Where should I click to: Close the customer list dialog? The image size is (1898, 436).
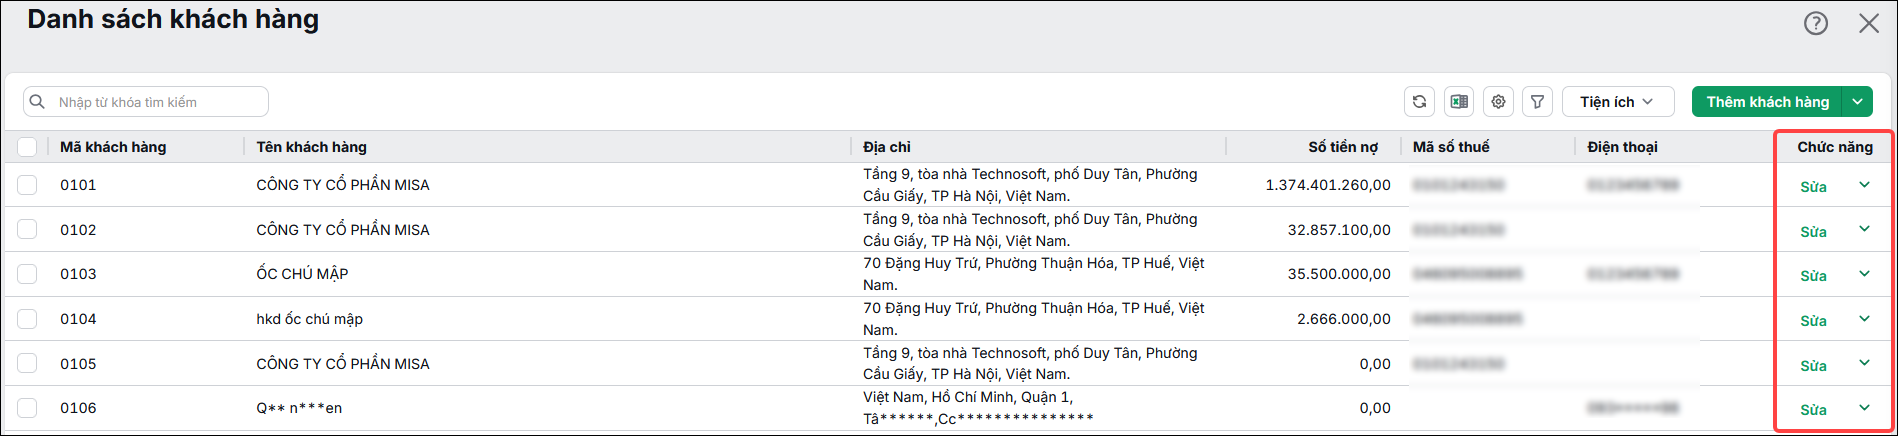[x=1869, y=23]
